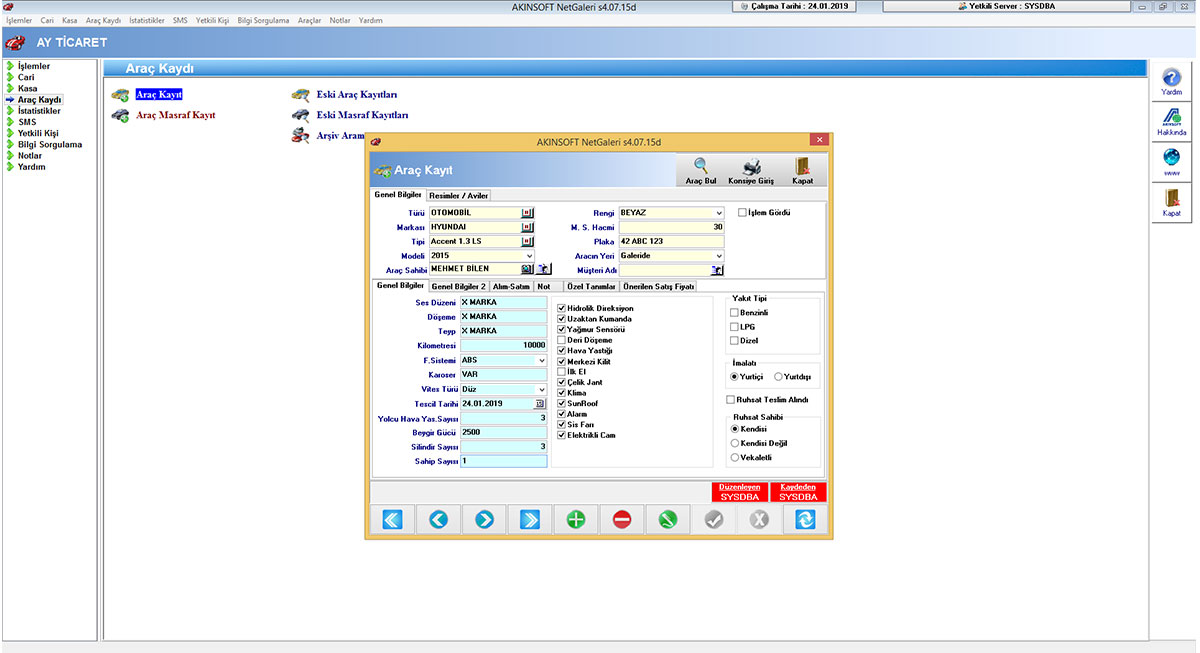Tick the Benzinli fuel type checkbox
1200x653 pixels.
click(x=734, y=313)
